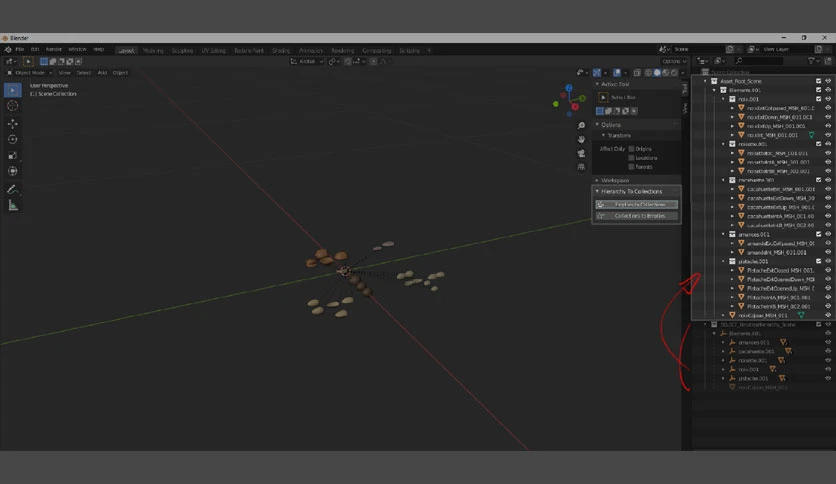Select the Measure tool
Screen dimensions: 836x484
tap(13, 206)
